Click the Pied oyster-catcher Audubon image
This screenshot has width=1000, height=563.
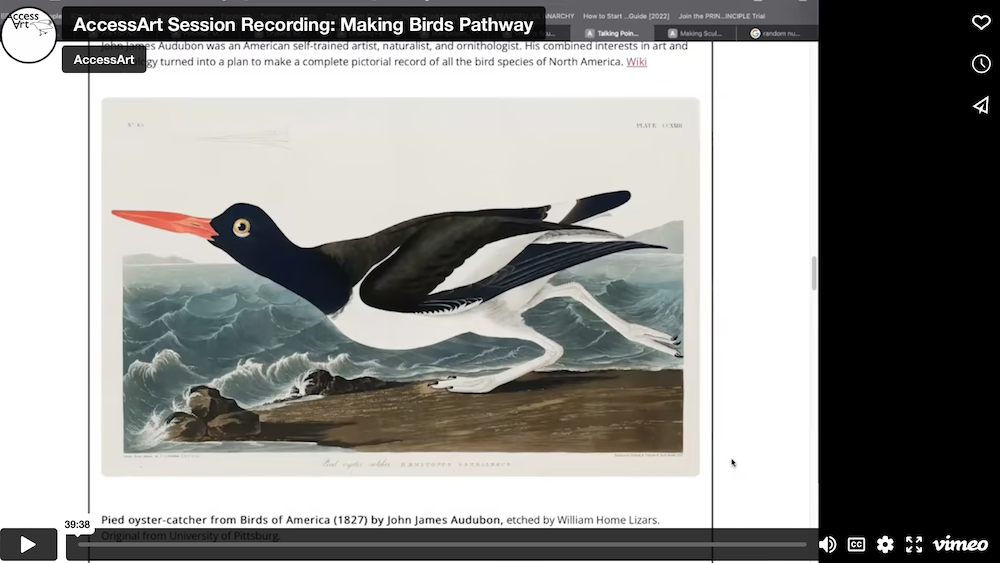click(x=401, y=287)
